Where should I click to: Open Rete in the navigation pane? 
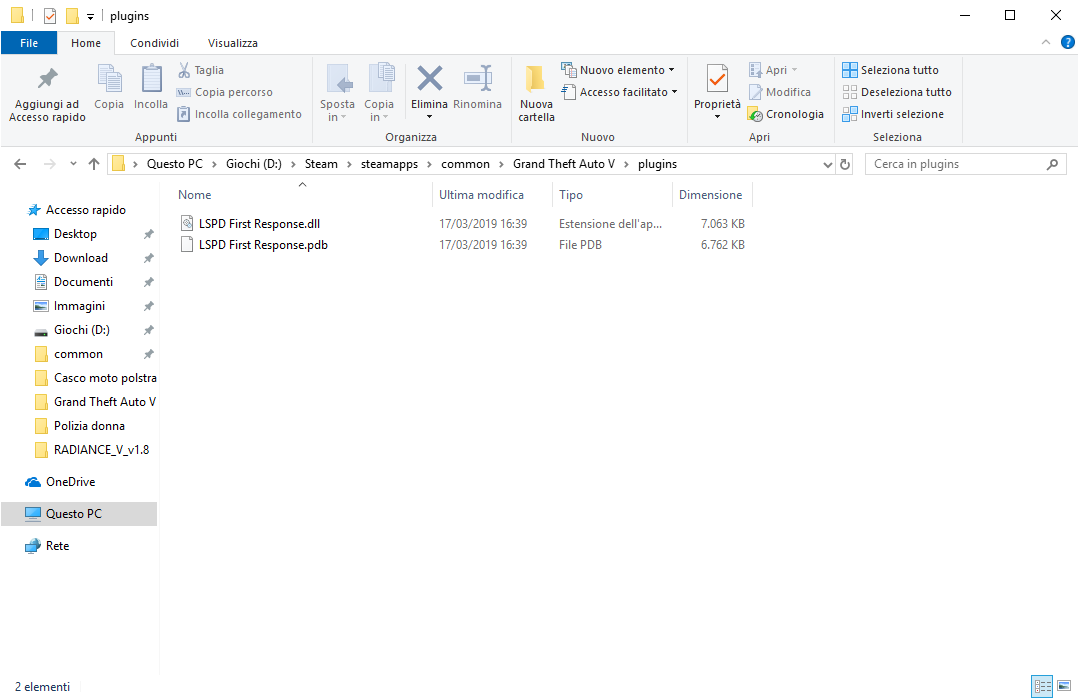point(57,546)
